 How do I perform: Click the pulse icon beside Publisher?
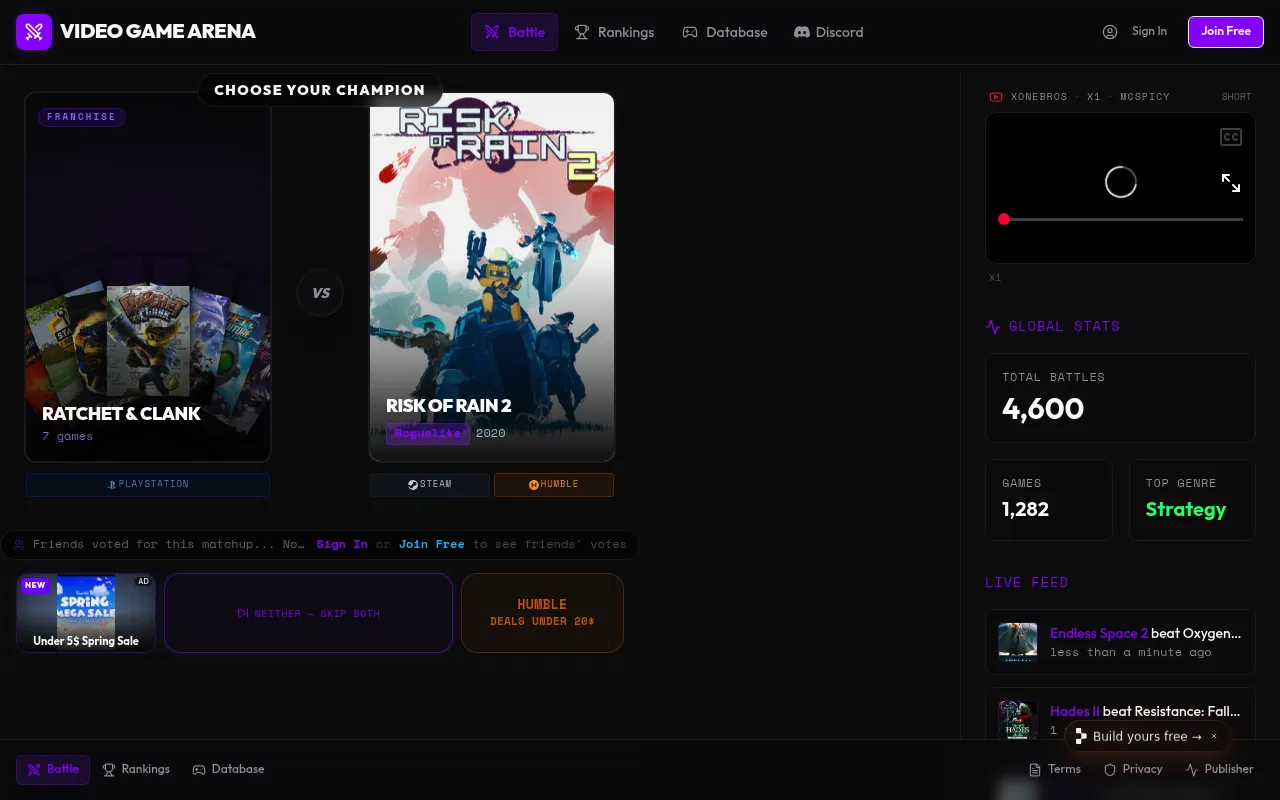point(1192,770)
